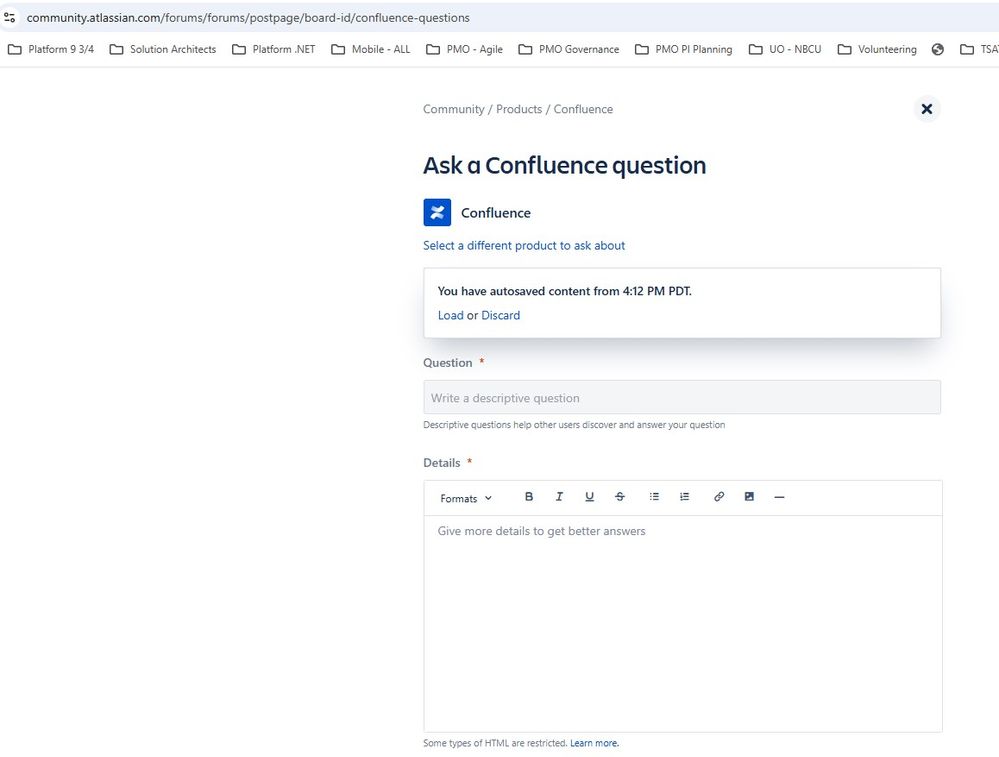Open the Mobile - ALL bookmarks folder
999x757 pixels.
371,49
